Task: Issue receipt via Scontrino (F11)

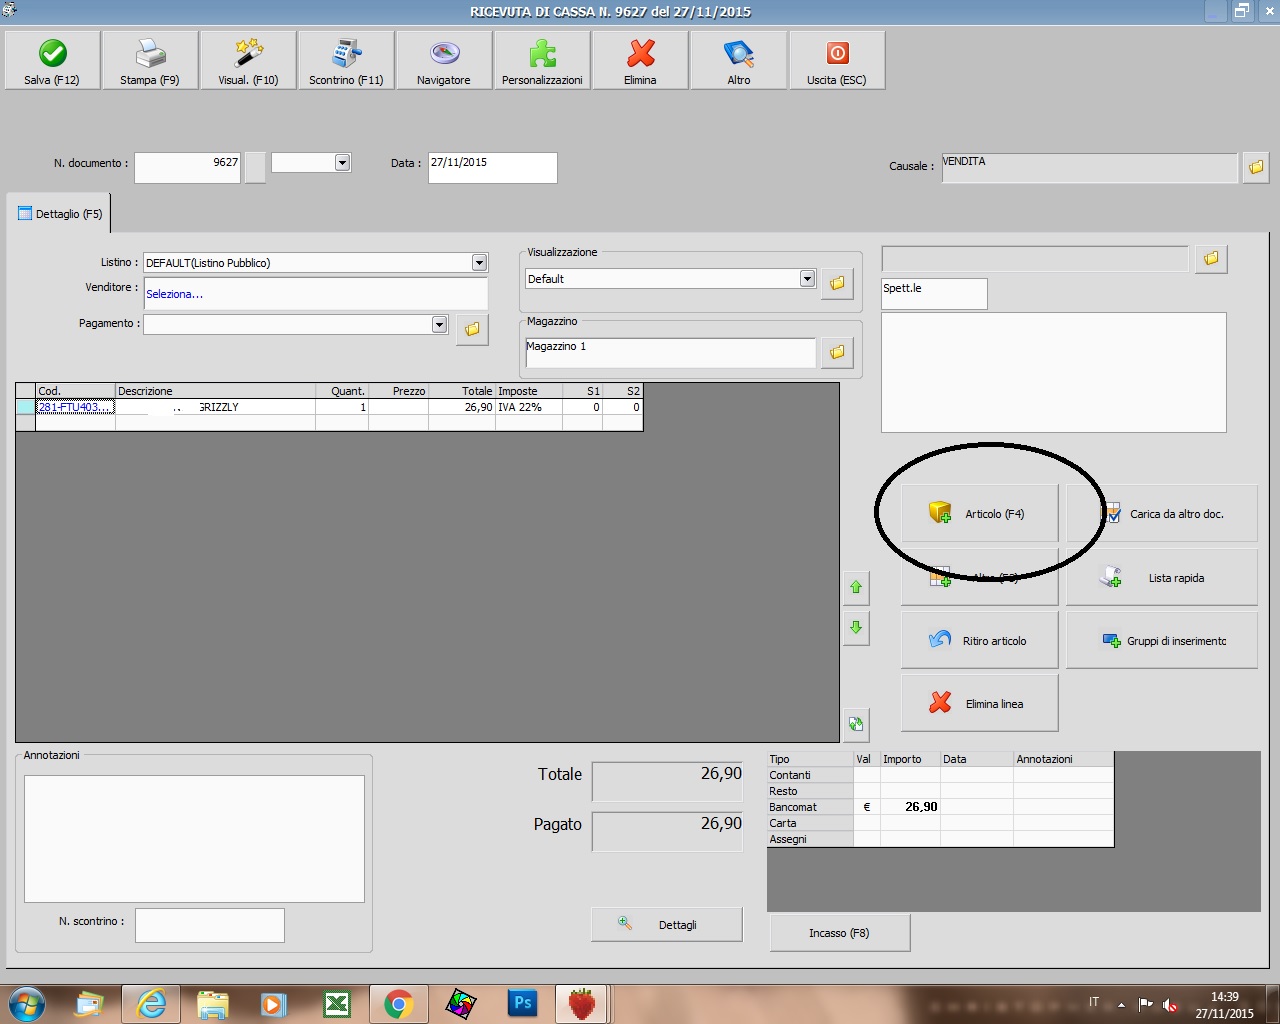Action: point(346,60)
